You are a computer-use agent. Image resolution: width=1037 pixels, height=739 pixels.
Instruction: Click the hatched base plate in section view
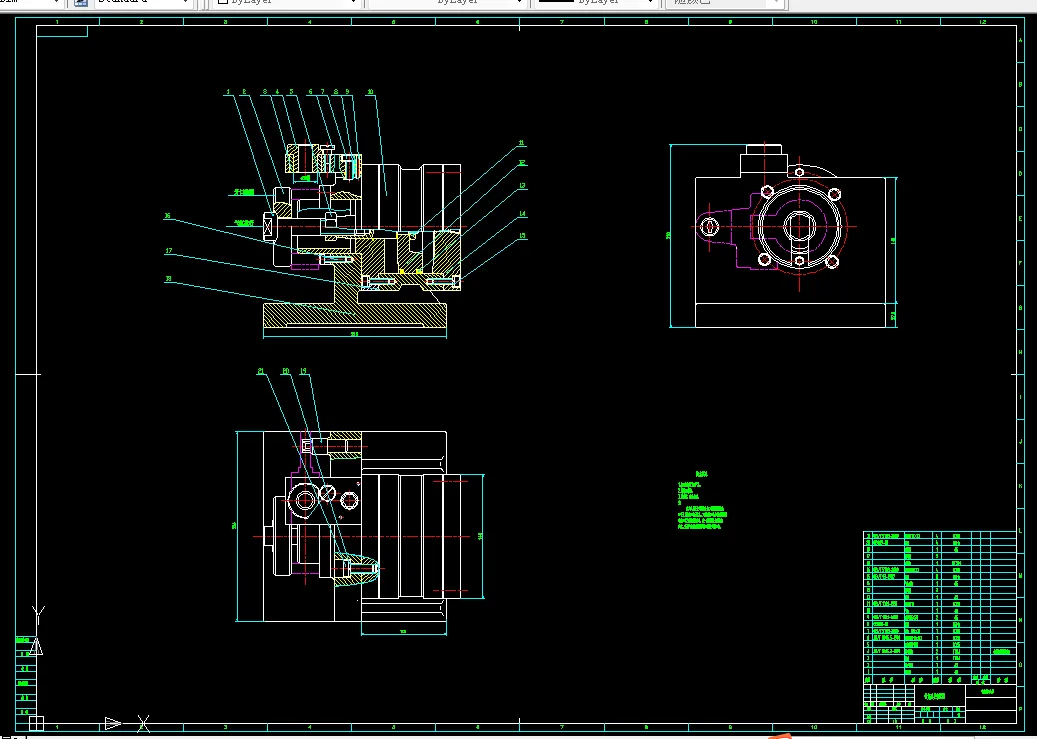[x=354, y=315]
